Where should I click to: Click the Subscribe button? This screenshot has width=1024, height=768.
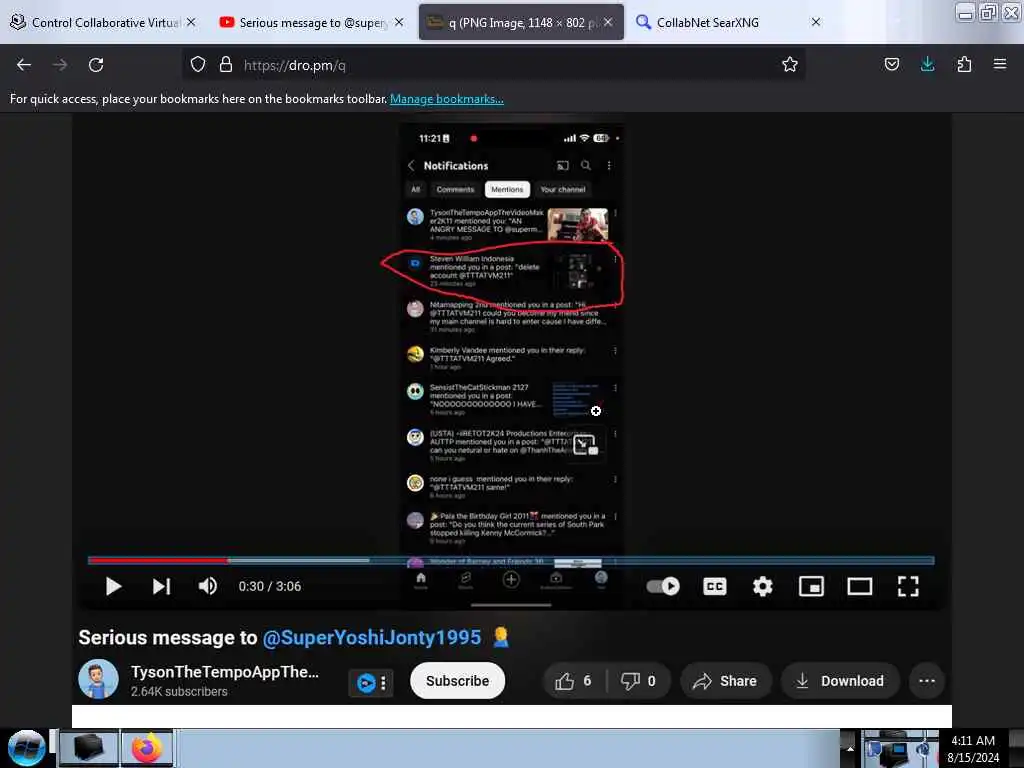(457, 681)
